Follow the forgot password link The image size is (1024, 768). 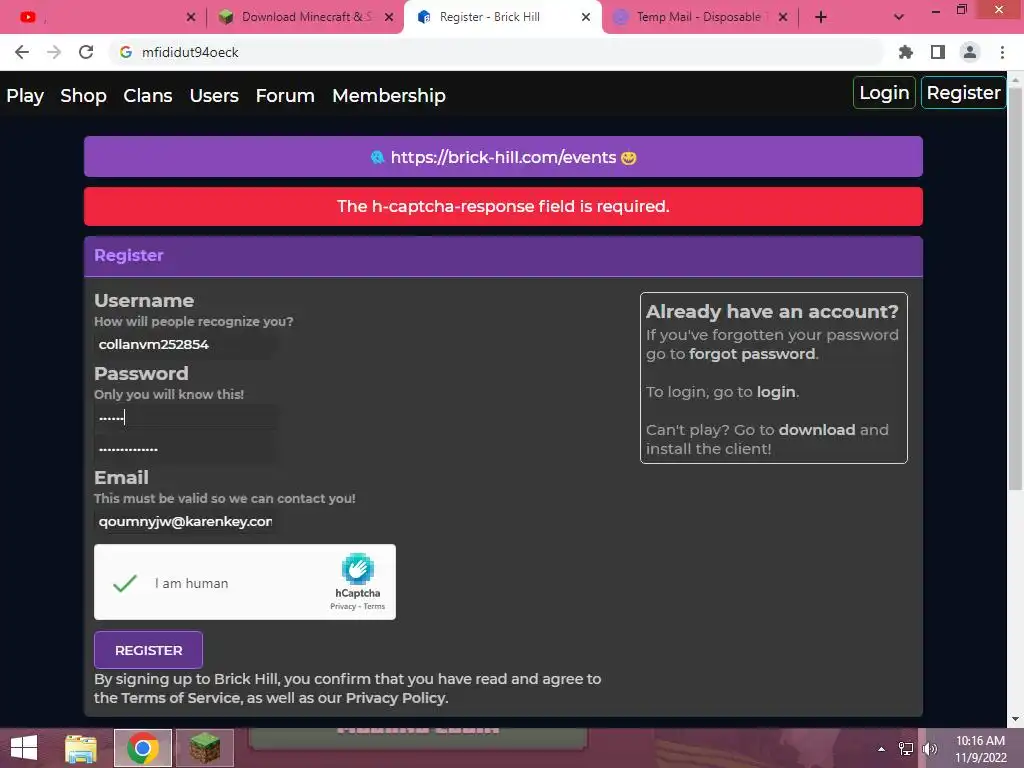click(x=752, y=354)
